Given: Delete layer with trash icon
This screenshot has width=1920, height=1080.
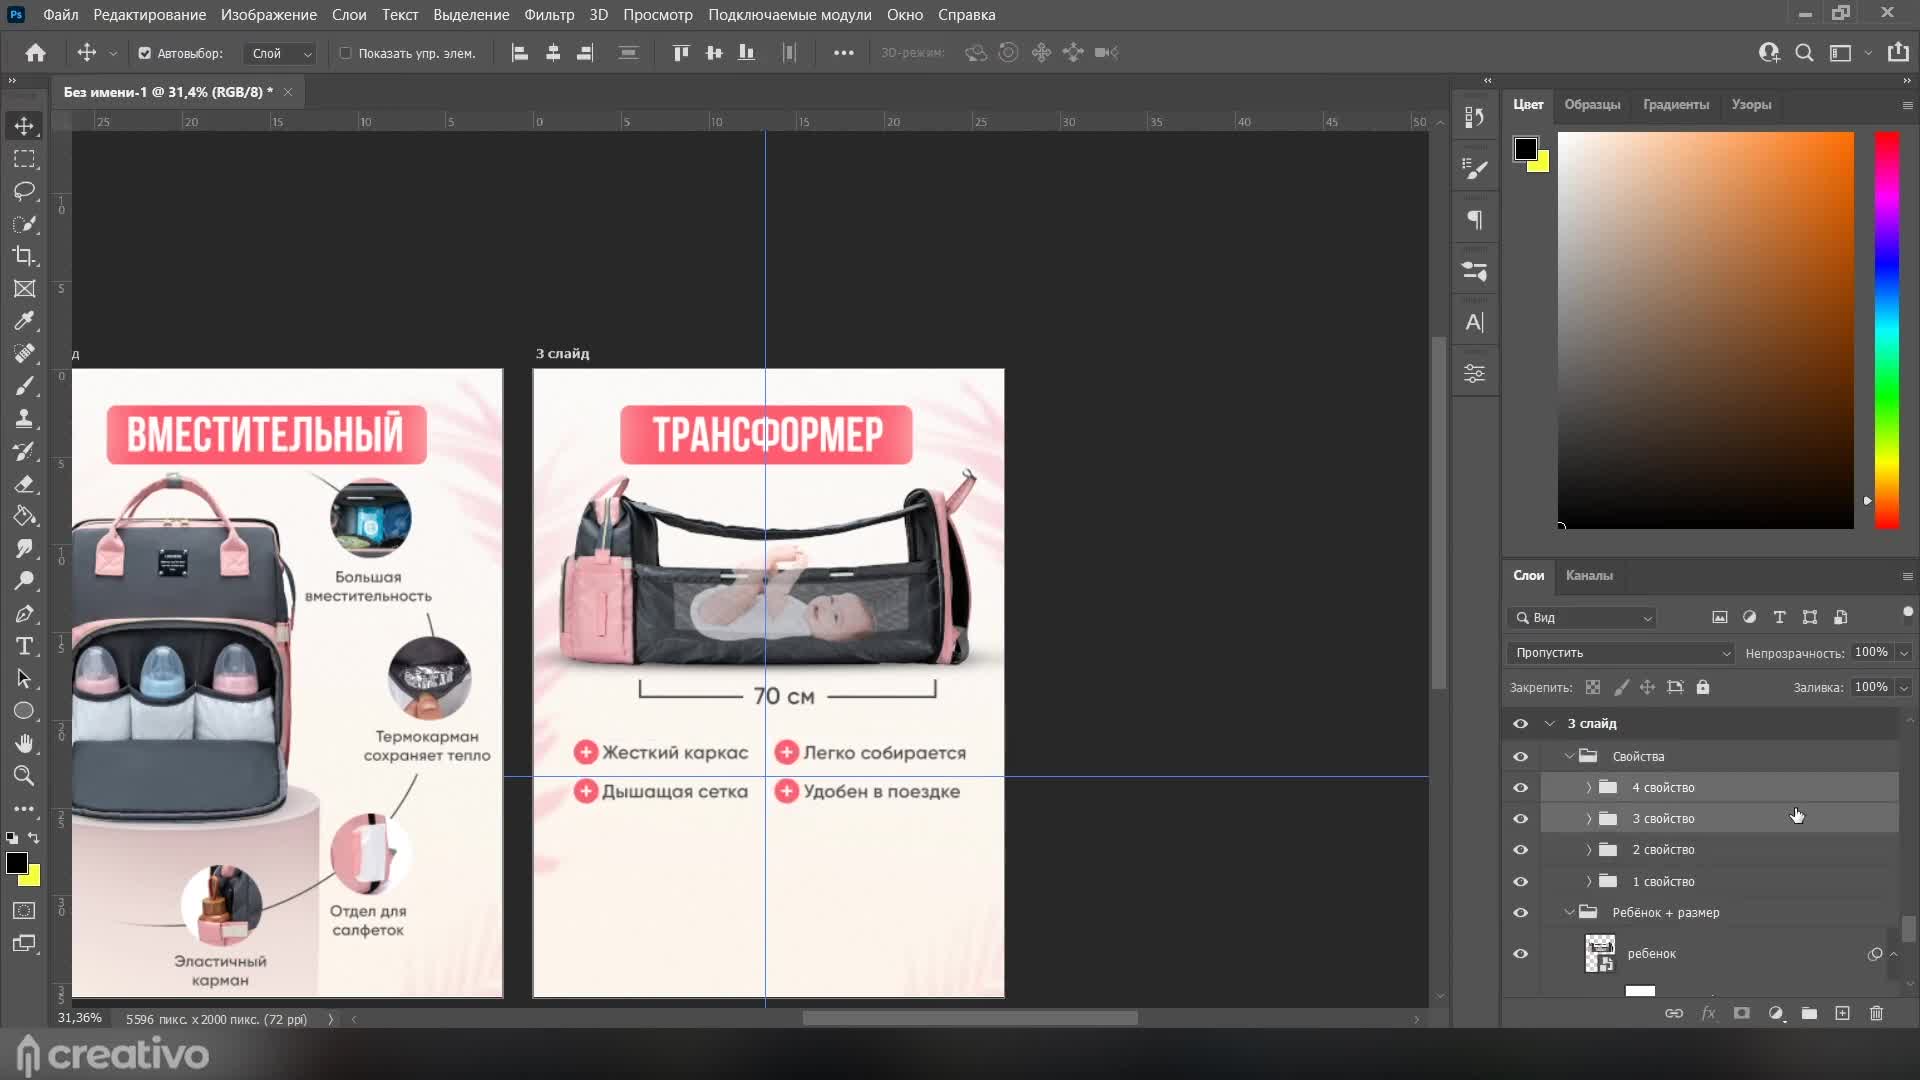Looking at the screenshot, I should point(1876,1013).
